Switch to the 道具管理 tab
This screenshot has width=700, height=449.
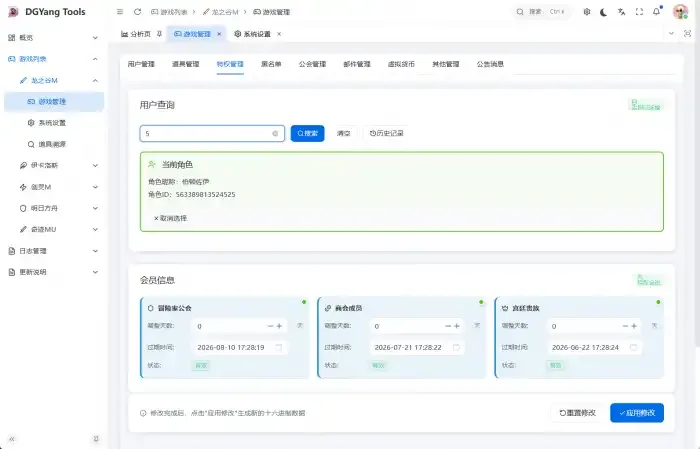click(185, 64)
